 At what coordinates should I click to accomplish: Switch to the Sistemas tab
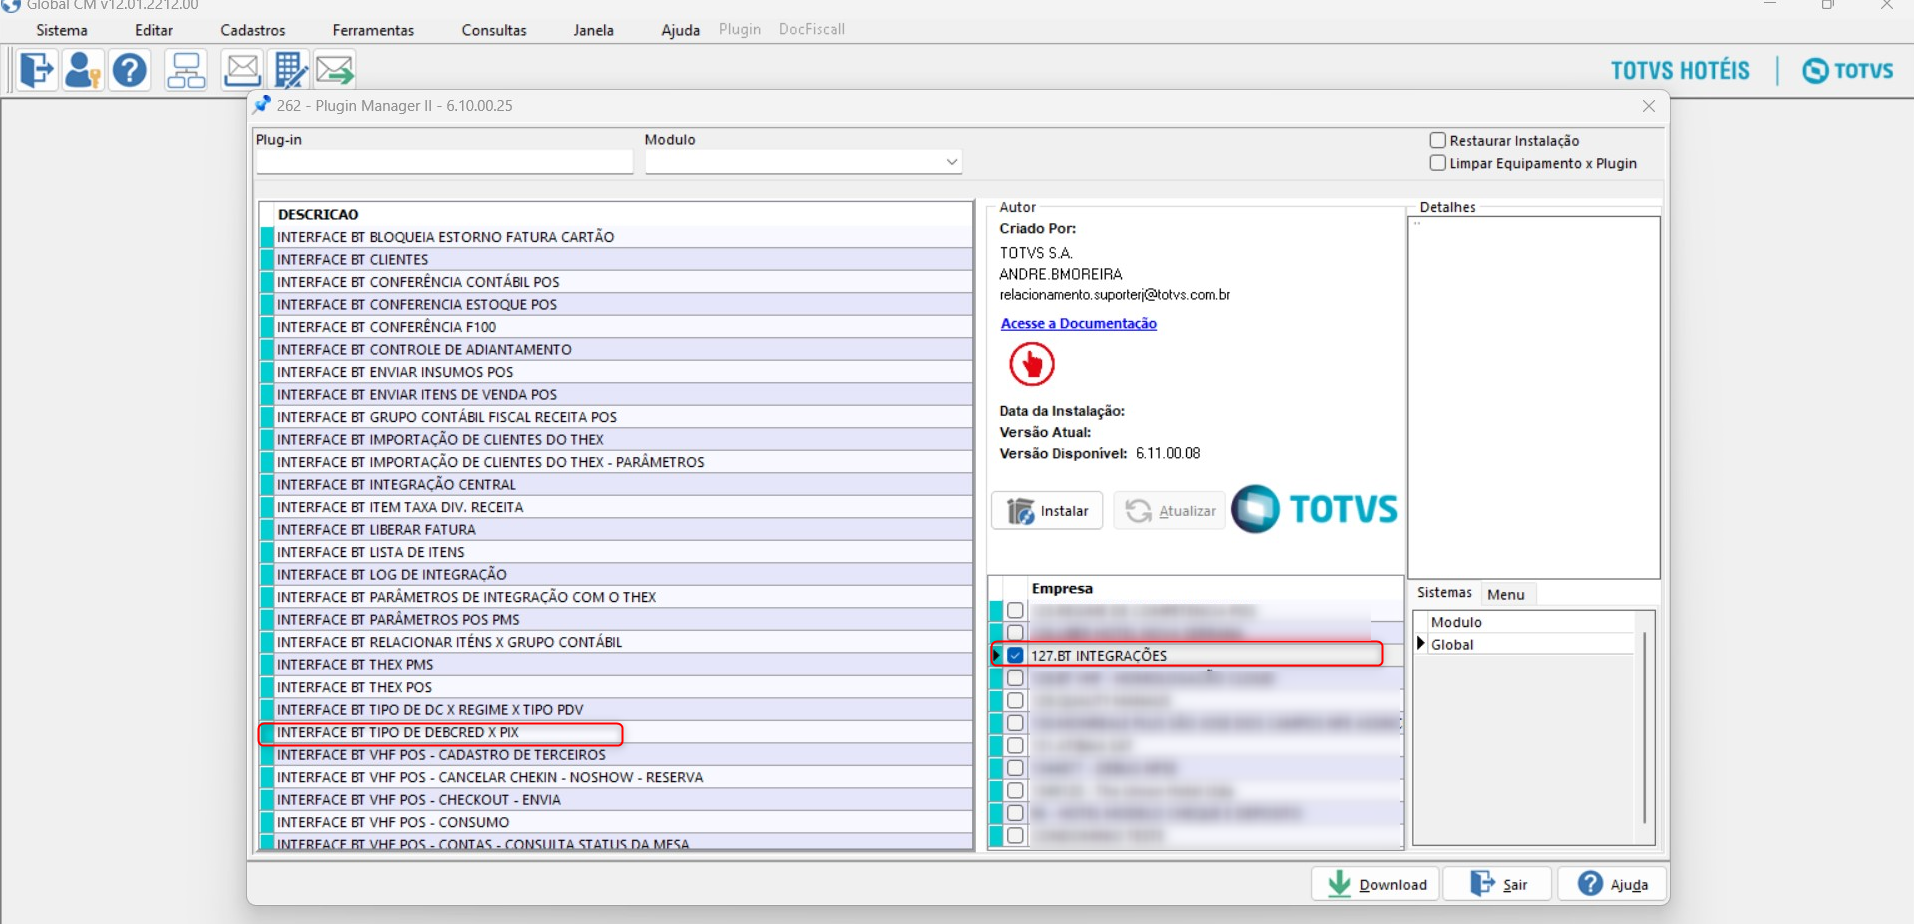coord(1444,593)
